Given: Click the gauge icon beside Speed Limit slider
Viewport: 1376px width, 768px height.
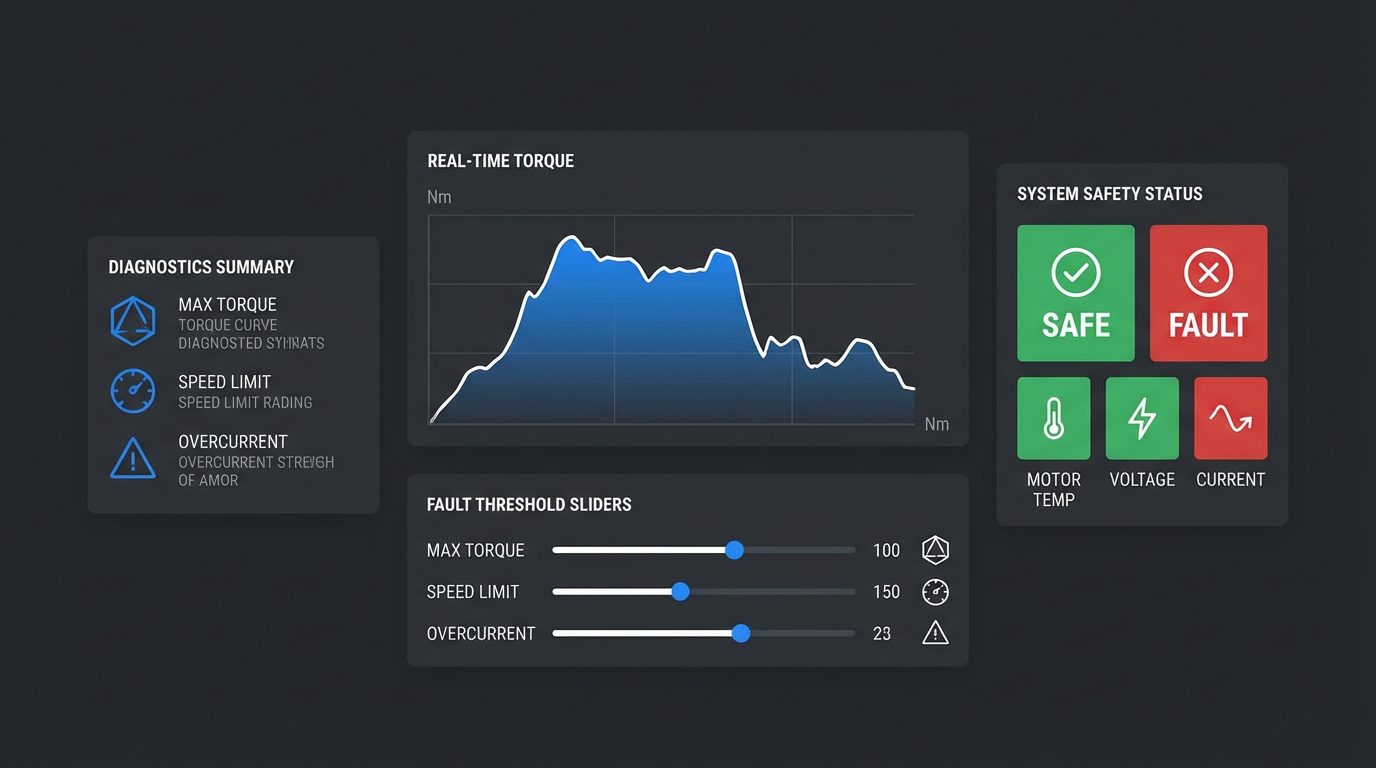Looking at the screenshot, I should click(935, 591).
